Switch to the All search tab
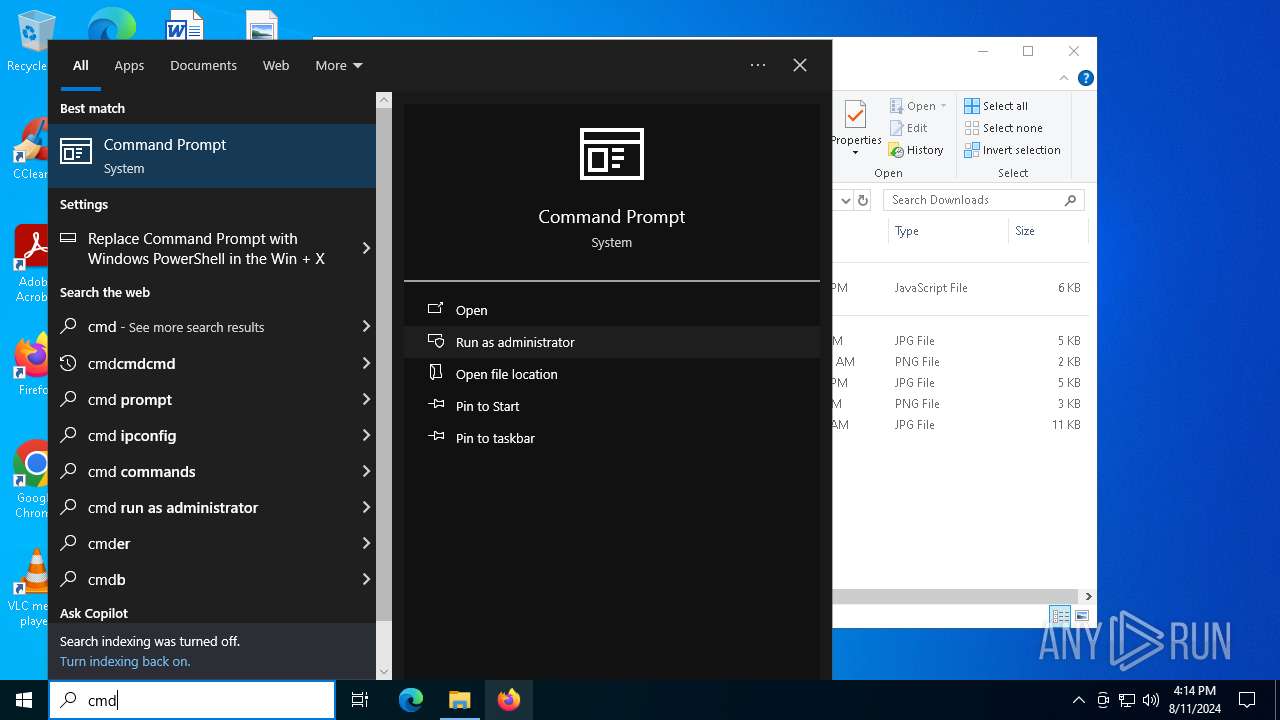Viewport: 1280px width, 720px height. tap(81, 65)
